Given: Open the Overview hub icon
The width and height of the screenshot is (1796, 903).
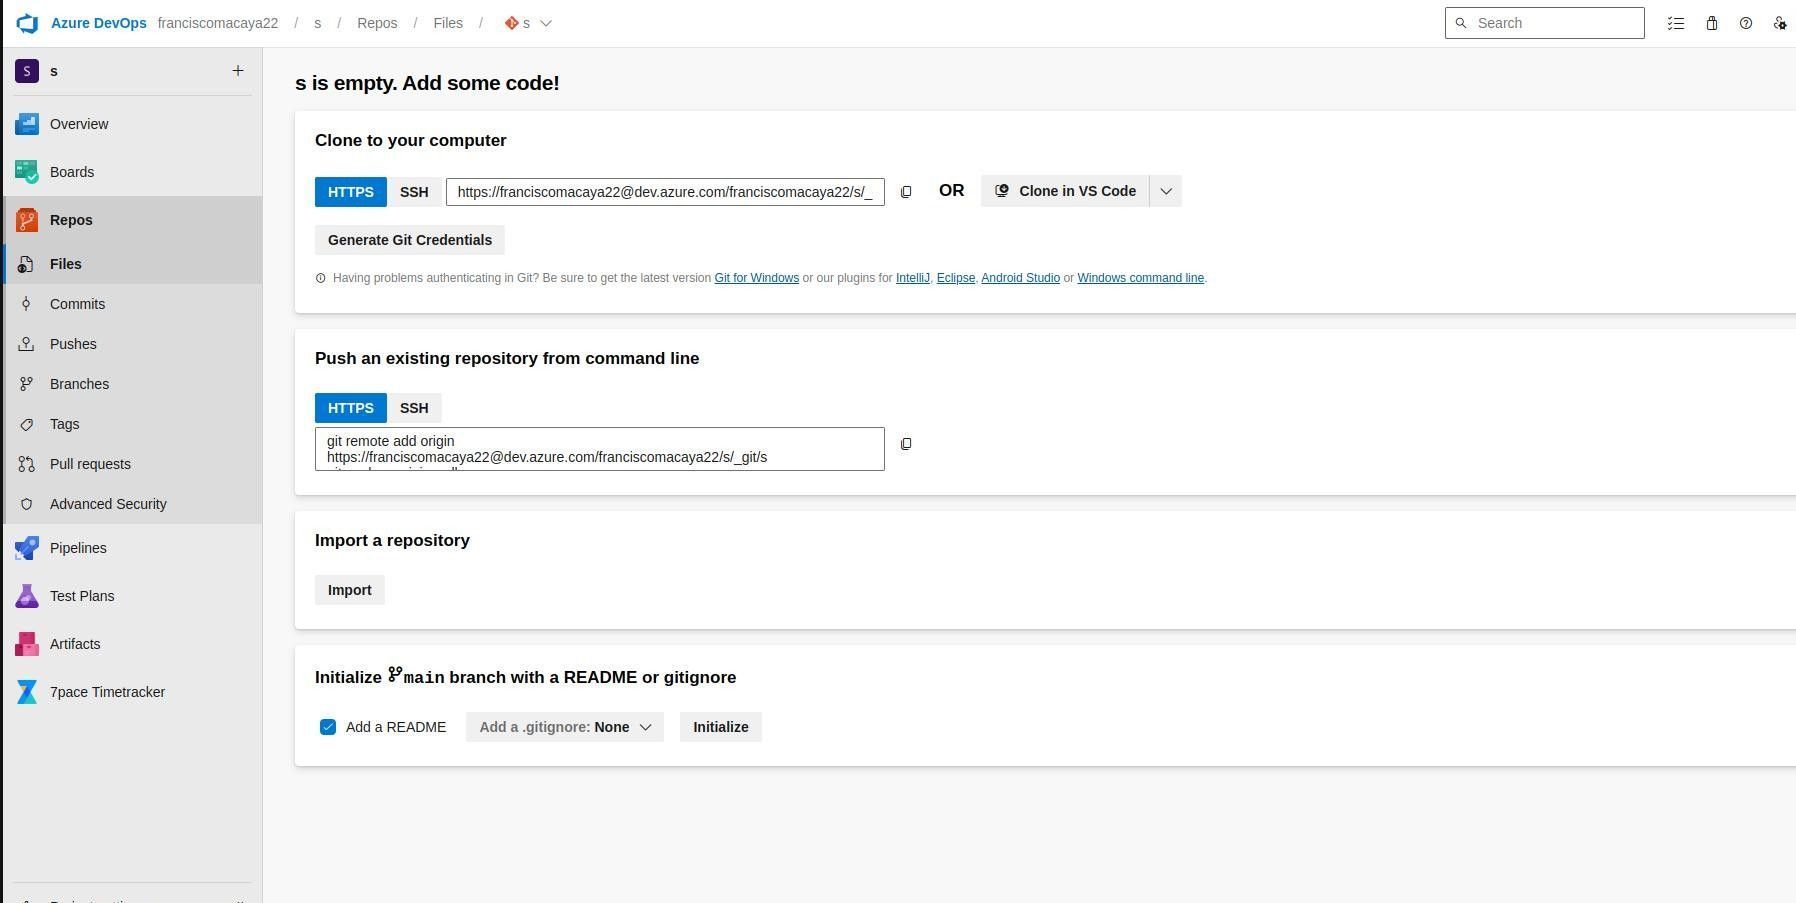Looking at the screenshot, I should (27, 124).
